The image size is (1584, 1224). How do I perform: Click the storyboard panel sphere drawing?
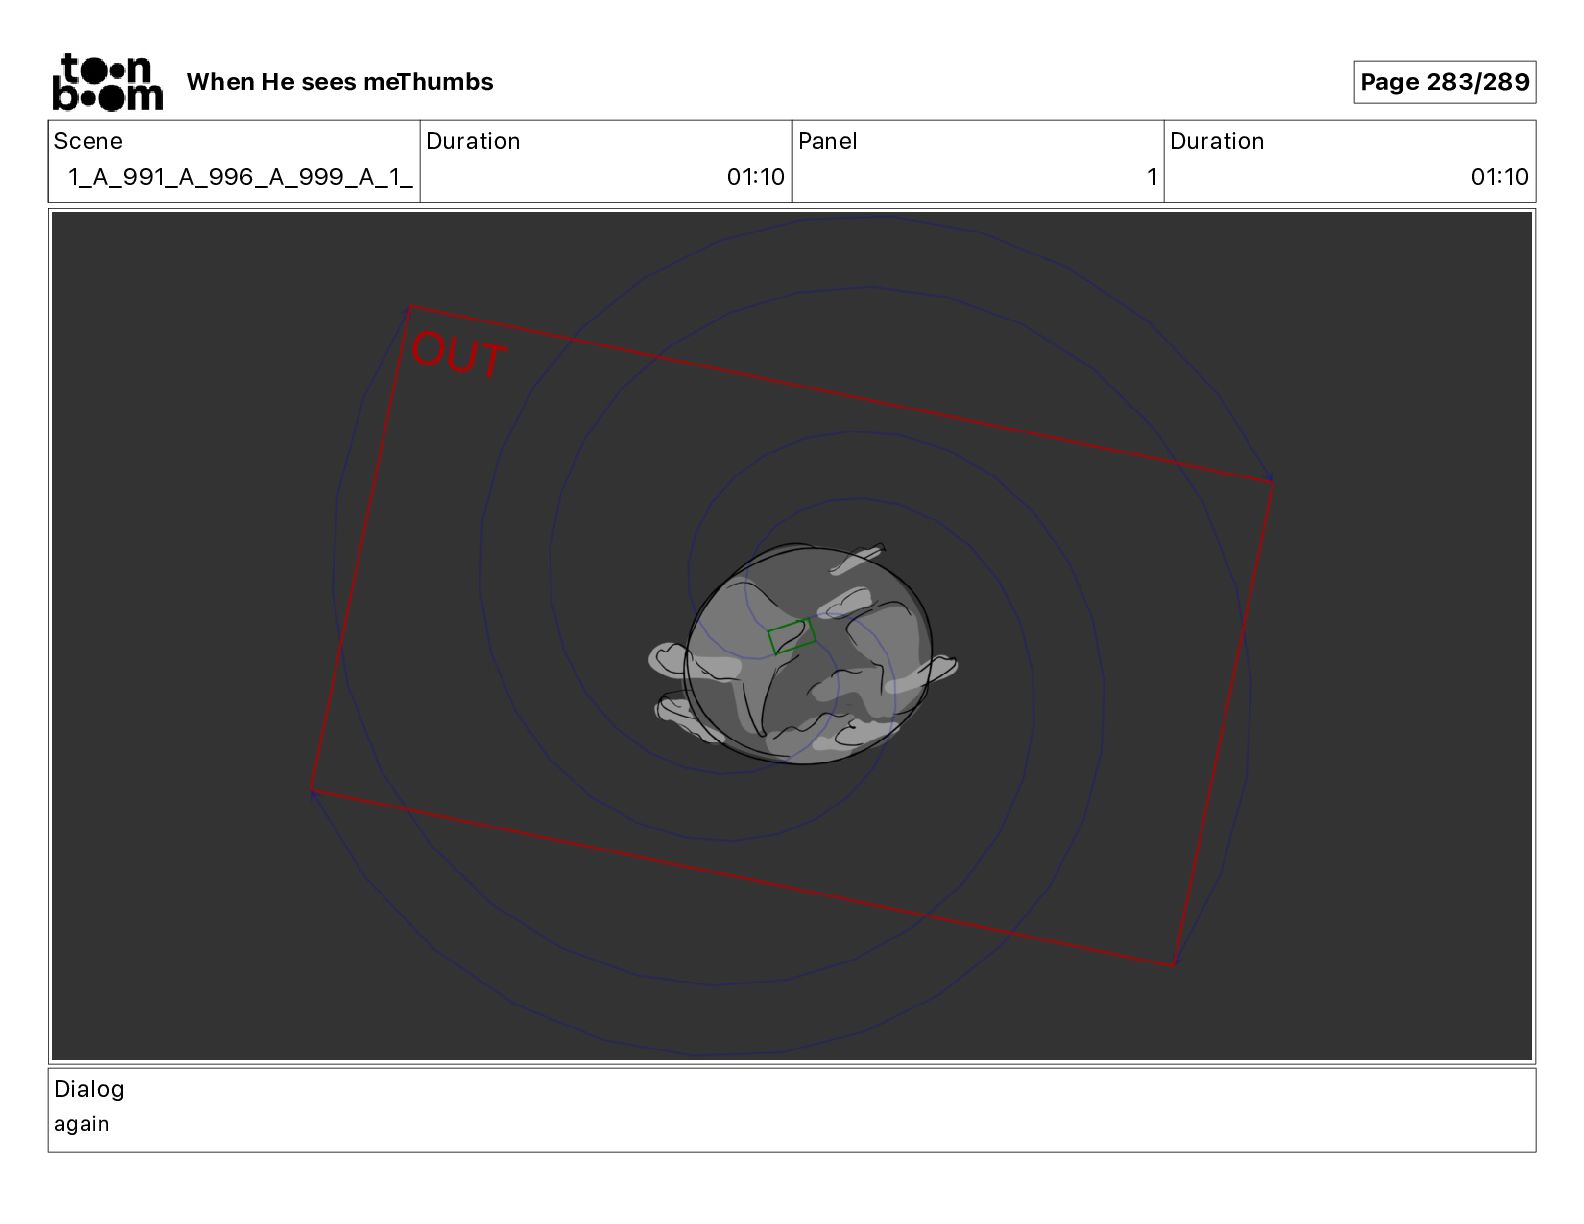pyautogui.click(x=806, y=655)
